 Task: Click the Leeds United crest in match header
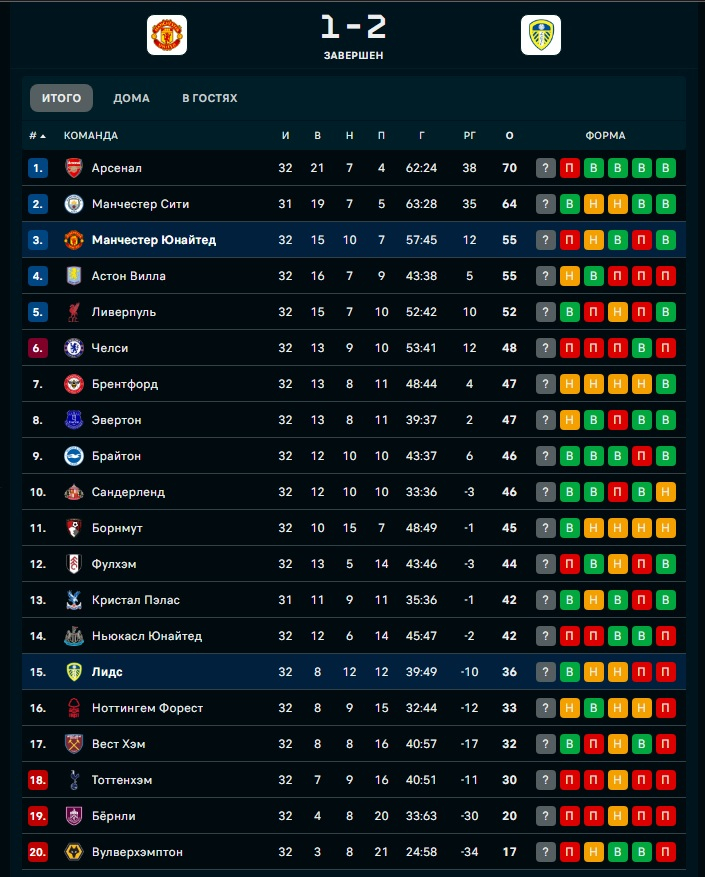540,35
